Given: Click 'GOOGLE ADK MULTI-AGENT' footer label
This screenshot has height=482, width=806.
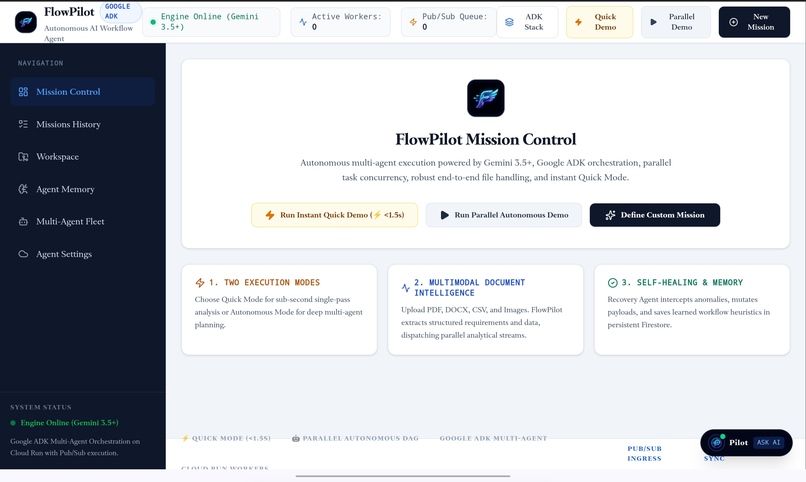Looking at the screenshot, I should (x=493, y=438).
